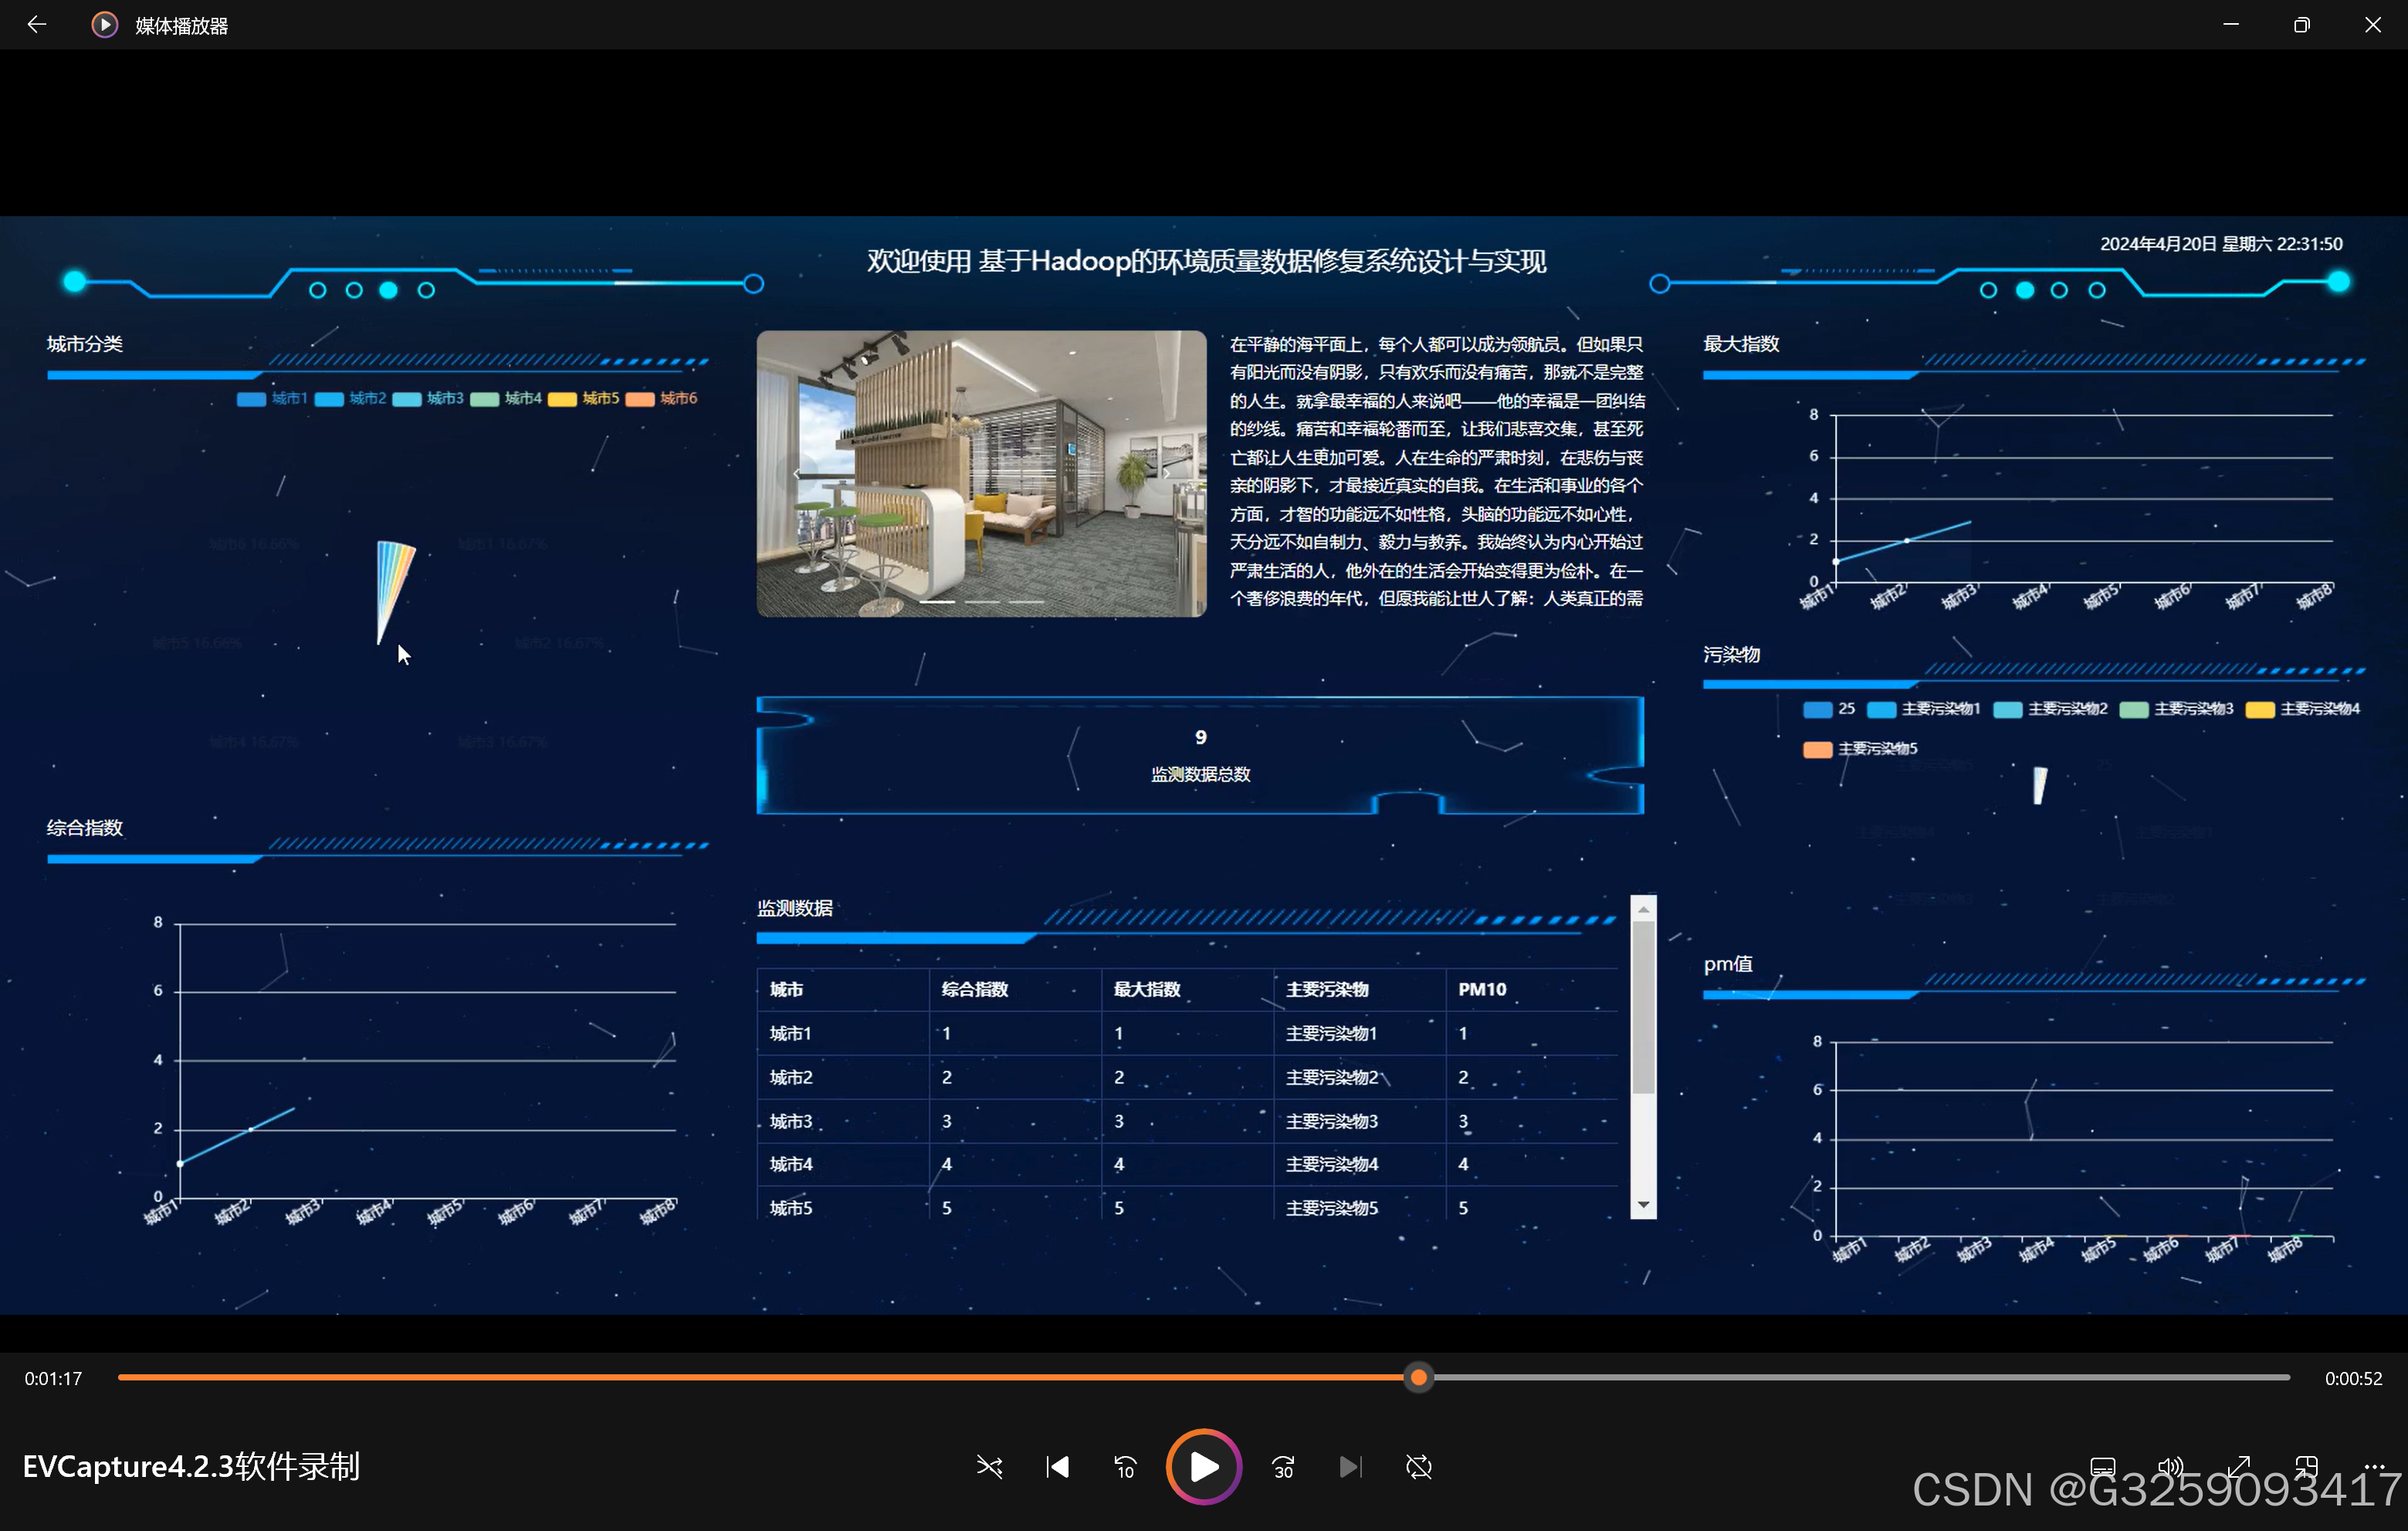Toggle the 25 legend entry in 污染物
This screenshot has width=2408, height=1531.
point(1829,709)
